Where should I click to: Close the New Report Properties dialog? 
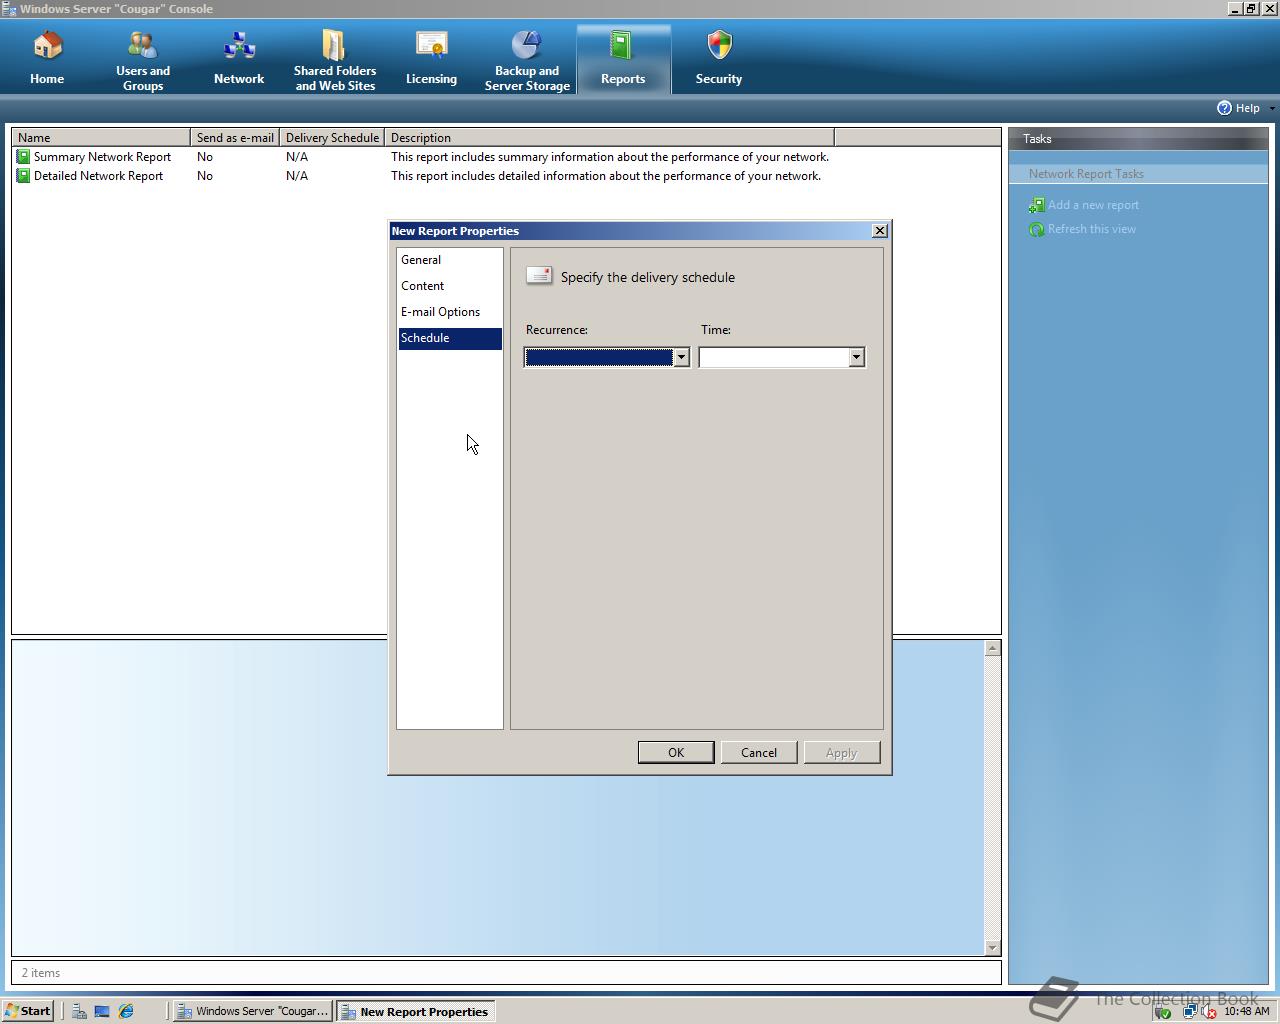[x=880, y=231]
